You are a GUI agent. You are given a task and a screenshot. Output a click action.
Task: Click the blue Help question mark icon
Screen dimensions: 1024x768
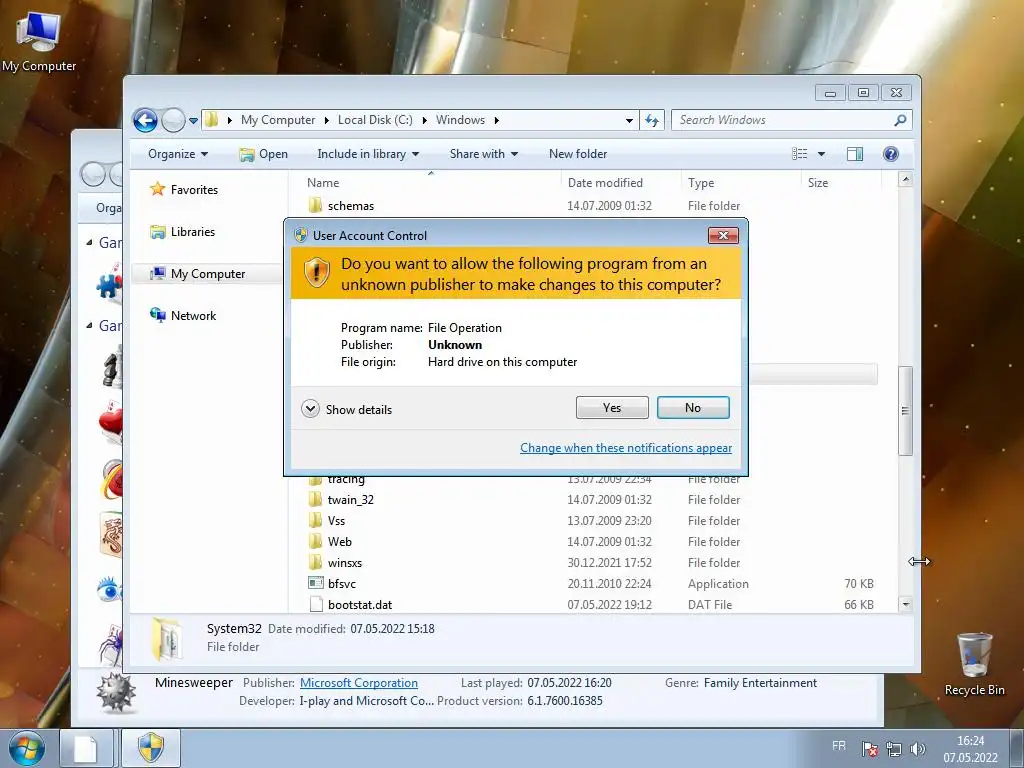point(891,154)
